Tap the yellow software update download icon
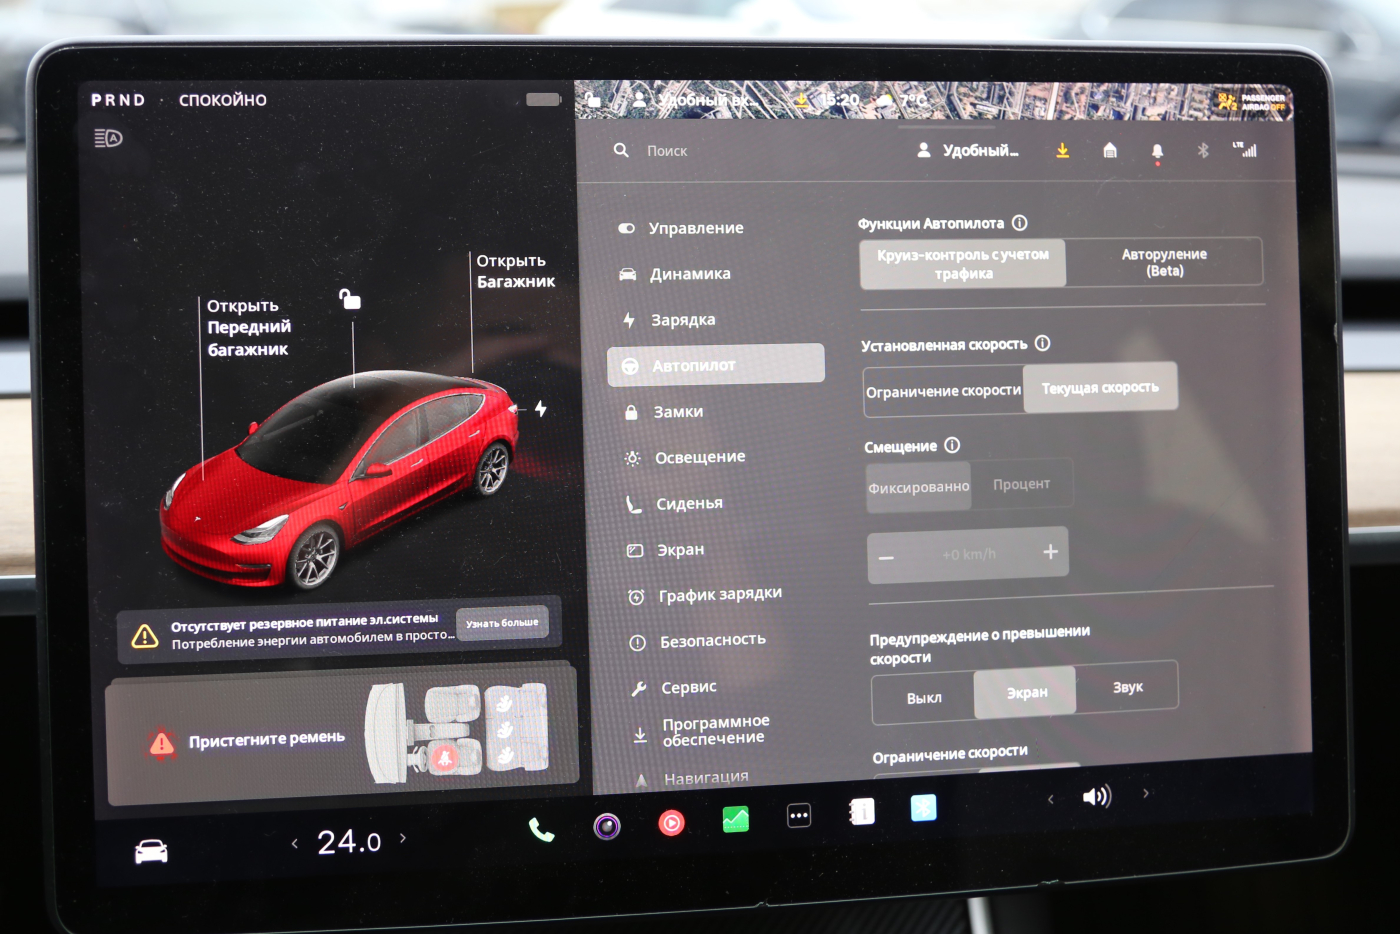The height and width of the screenshot is (934, 1400). pos(1062,150)
